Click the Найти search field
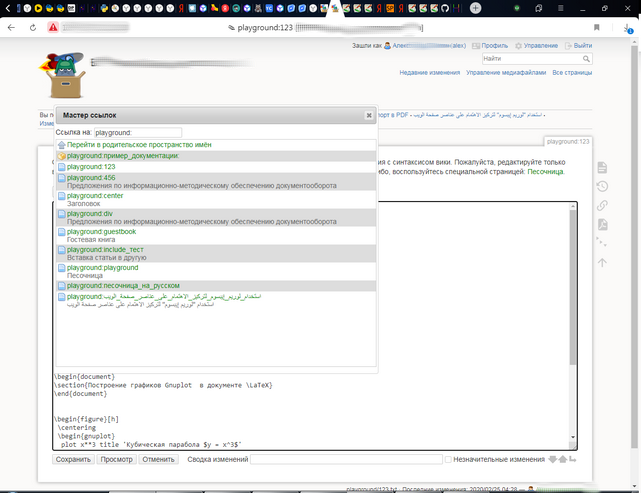This screenshot has width=641, height=493. coord(532,59)
